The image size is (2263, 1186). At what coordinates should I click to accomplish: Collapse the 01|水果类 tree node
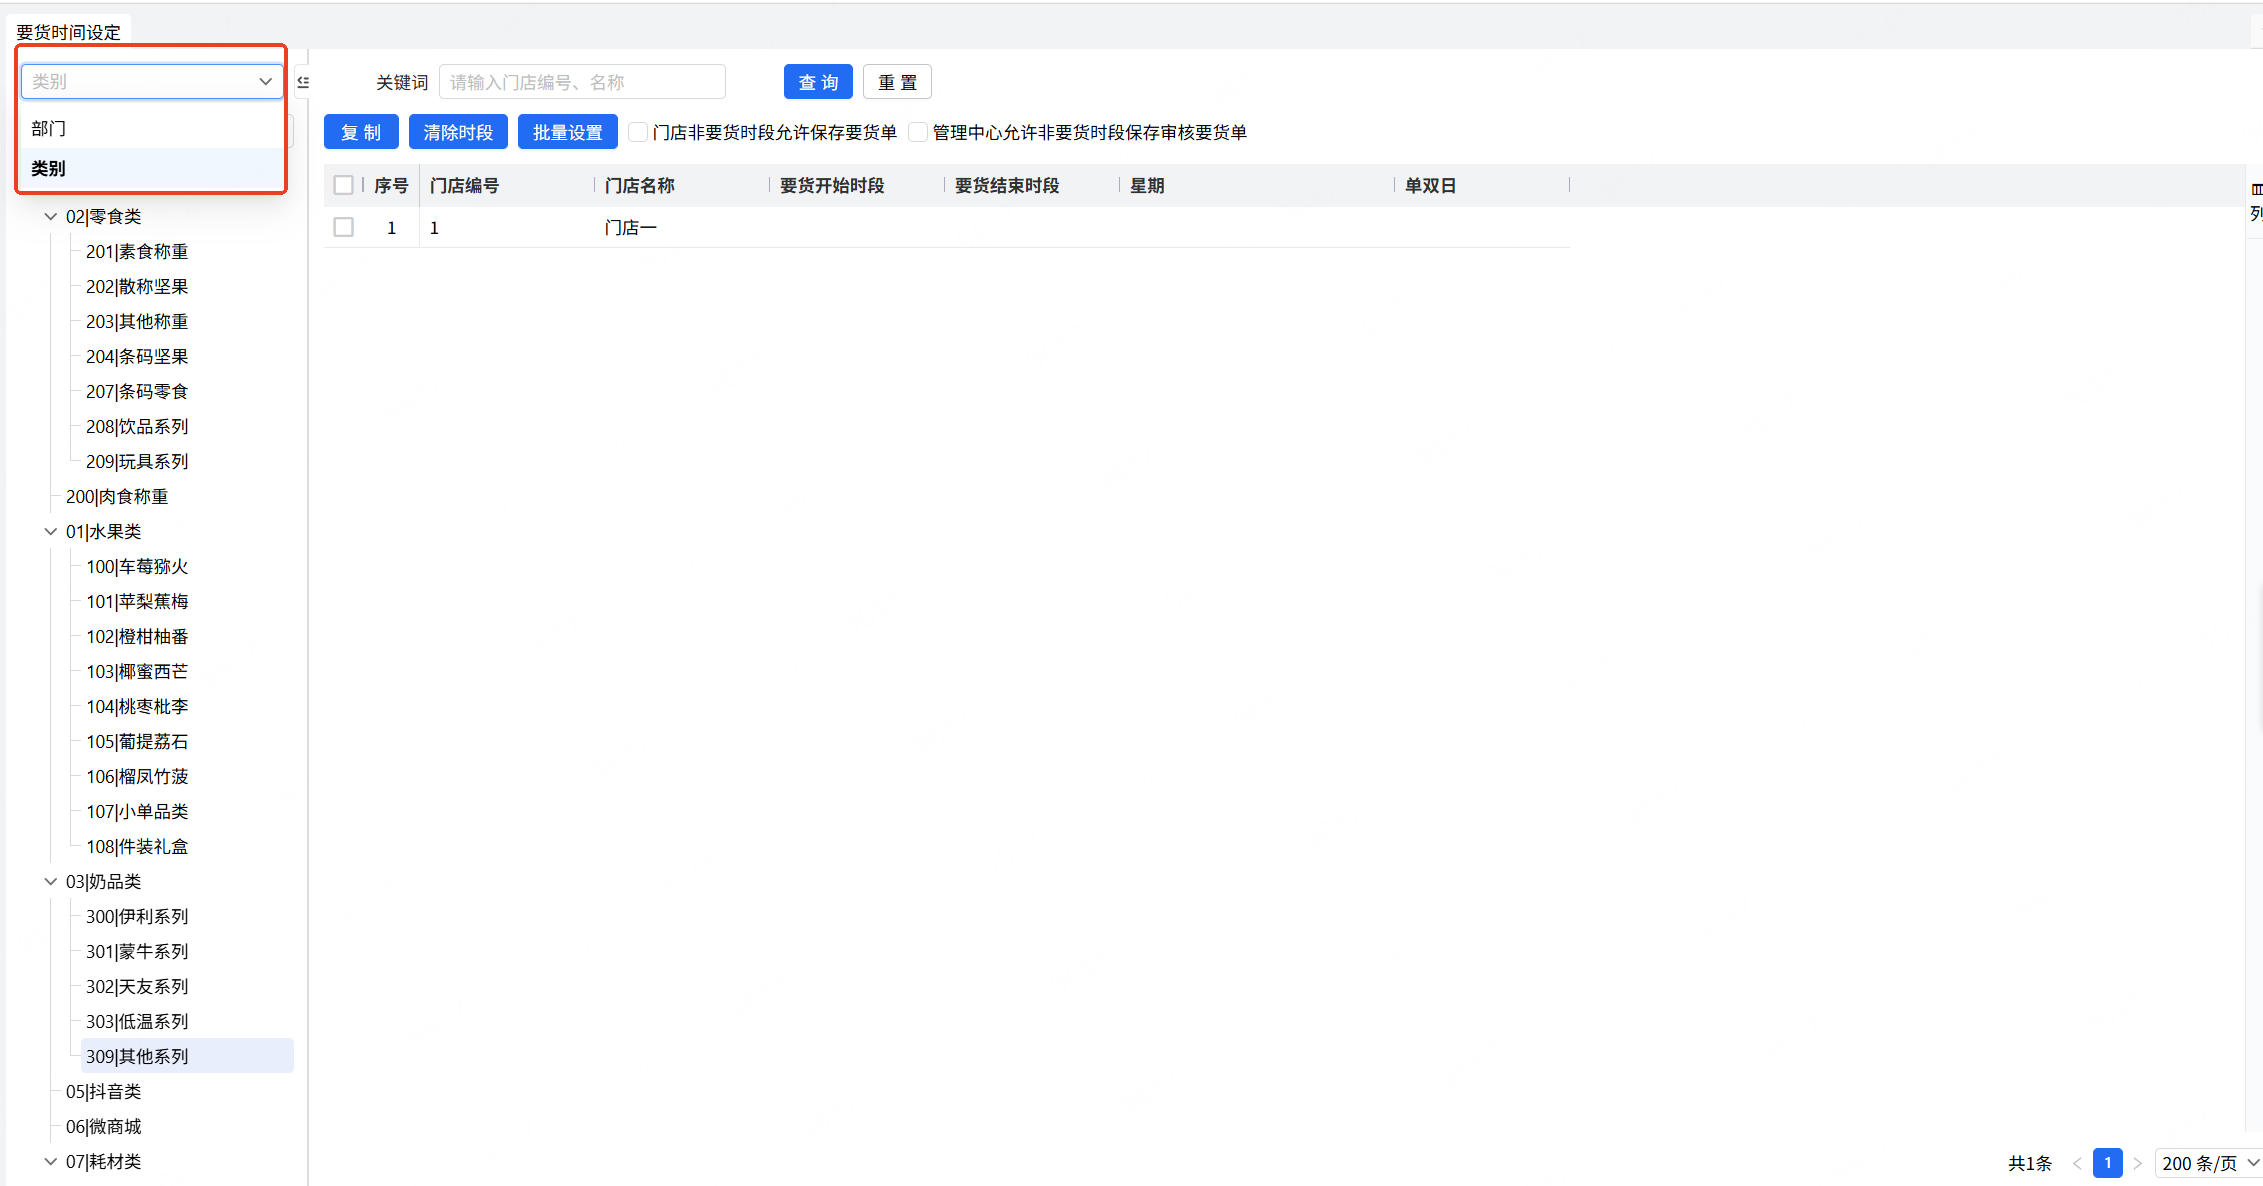point(51,532)
